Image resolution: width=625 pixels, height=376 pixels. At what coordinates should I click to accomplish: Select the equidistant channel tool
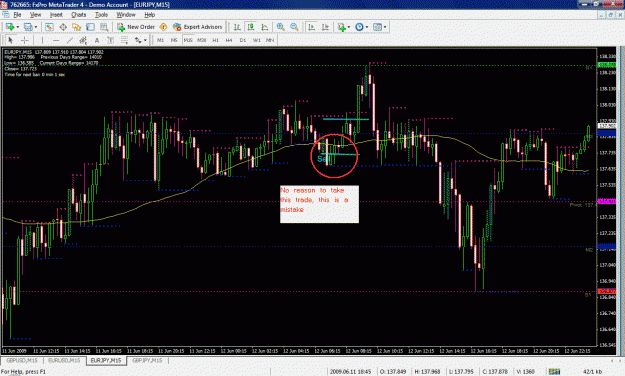click(x=83, y=40)
